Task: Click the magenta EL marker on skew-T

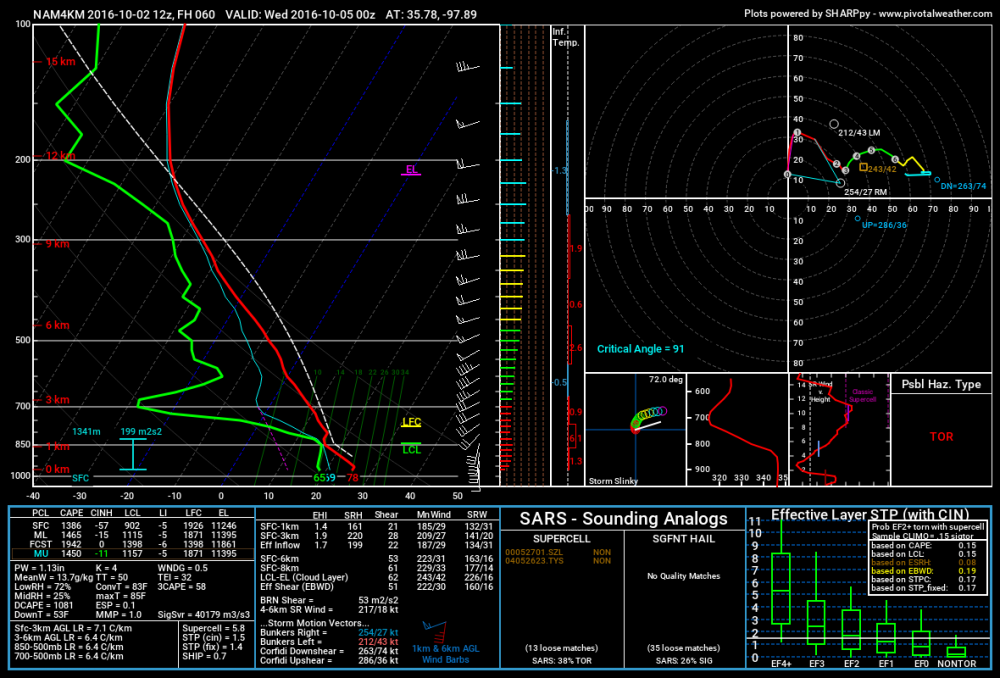Action: (x=411, y=170)
